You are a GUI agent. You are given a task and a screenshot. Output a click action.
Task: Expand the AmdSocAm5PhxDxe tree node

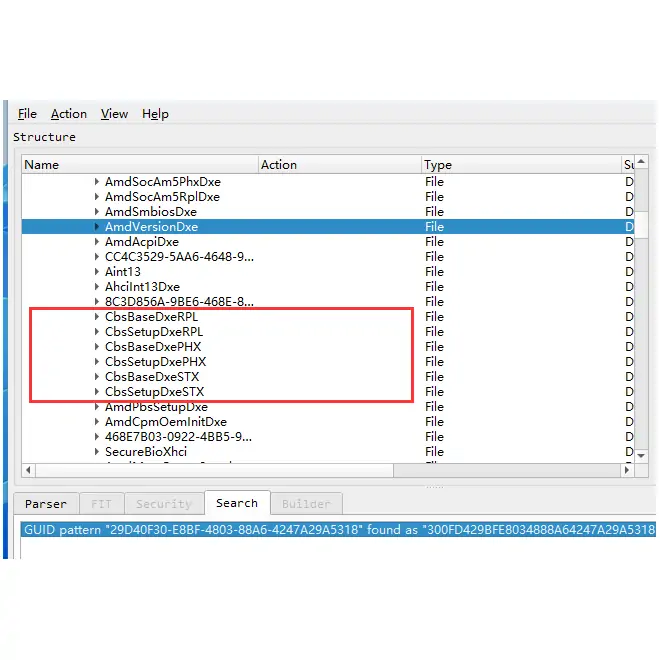click(97, 182)
